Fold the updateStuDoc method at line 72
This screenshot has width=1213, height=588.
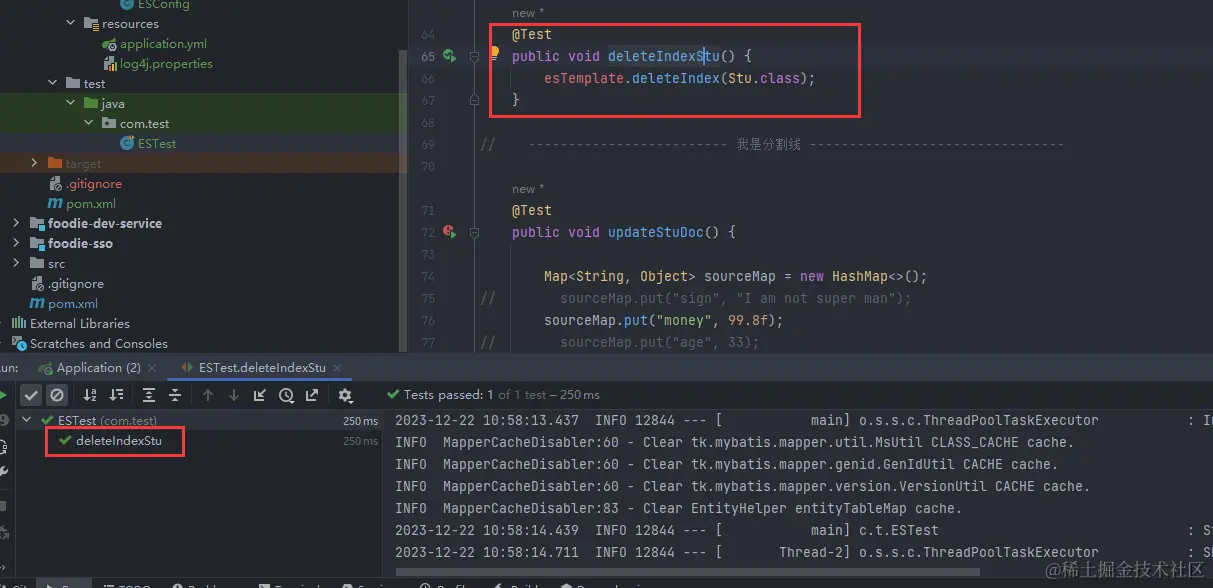pyautogui.click(x=474, y=232)
